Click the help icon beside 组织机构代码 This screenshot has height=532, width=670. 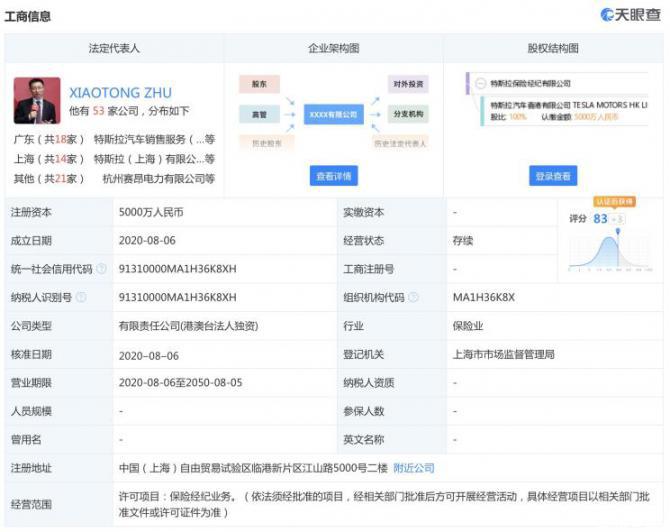[x=415, y=297]
